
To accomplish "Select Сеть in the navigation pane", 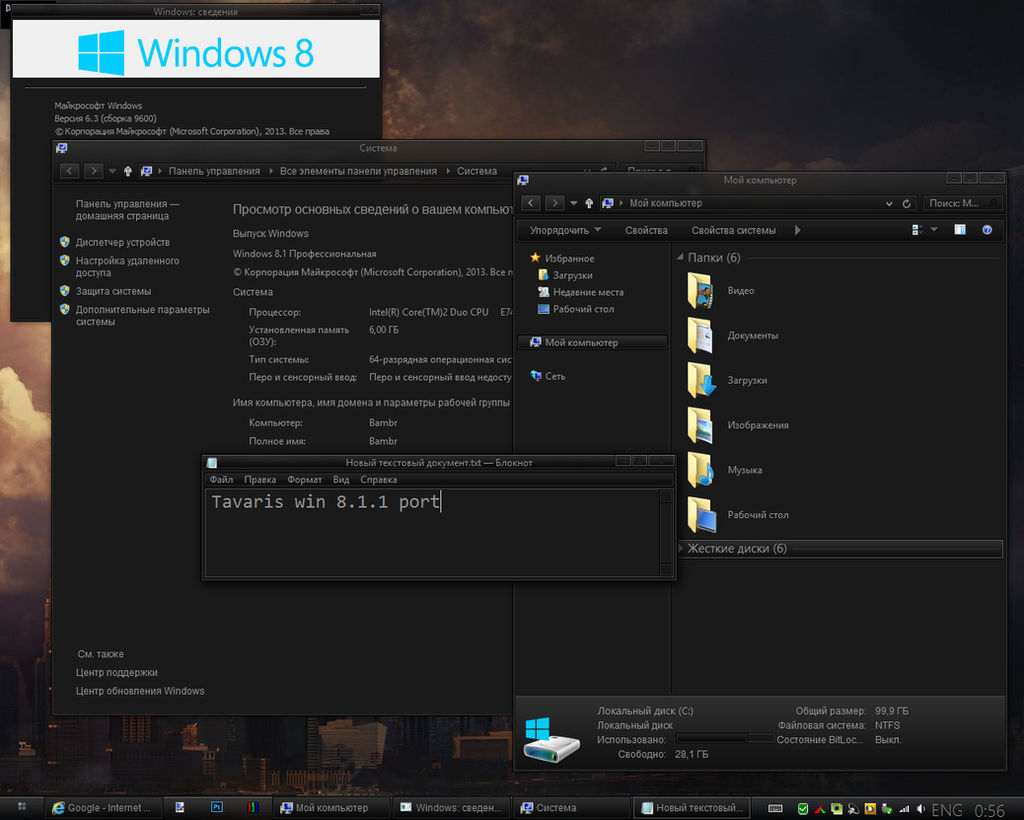I will pos(555,376).
